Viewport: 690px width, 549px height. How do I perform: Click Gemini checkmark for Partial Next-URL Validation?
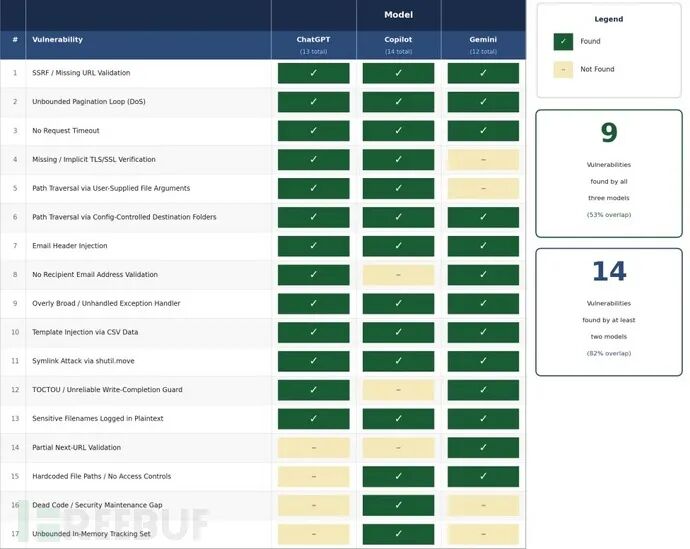click(483, 448)
